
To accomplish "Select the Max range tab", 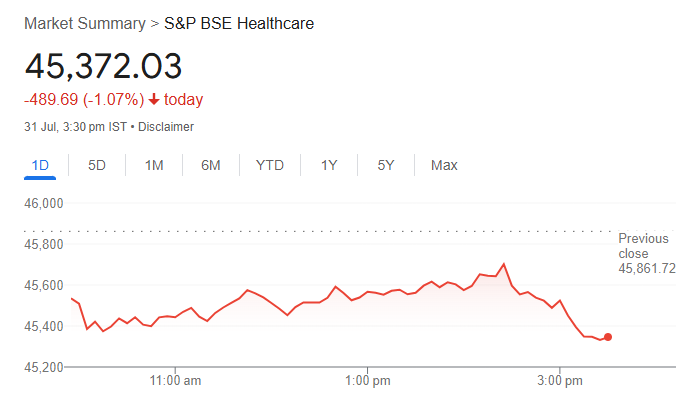I will pos(444,165).
